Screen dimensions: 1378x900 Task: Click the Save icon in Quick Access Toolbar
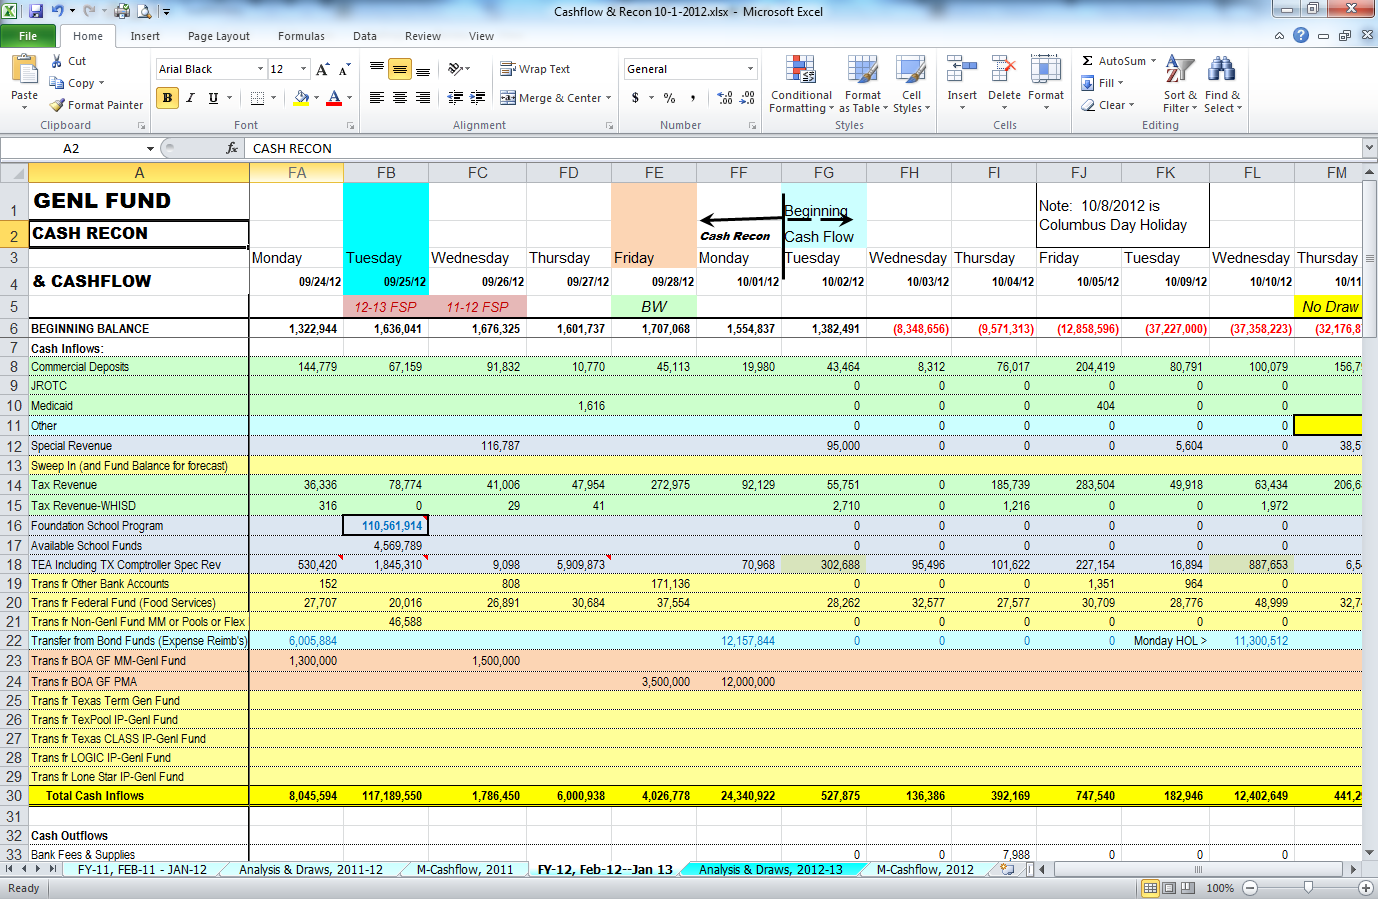coord(36,11)
